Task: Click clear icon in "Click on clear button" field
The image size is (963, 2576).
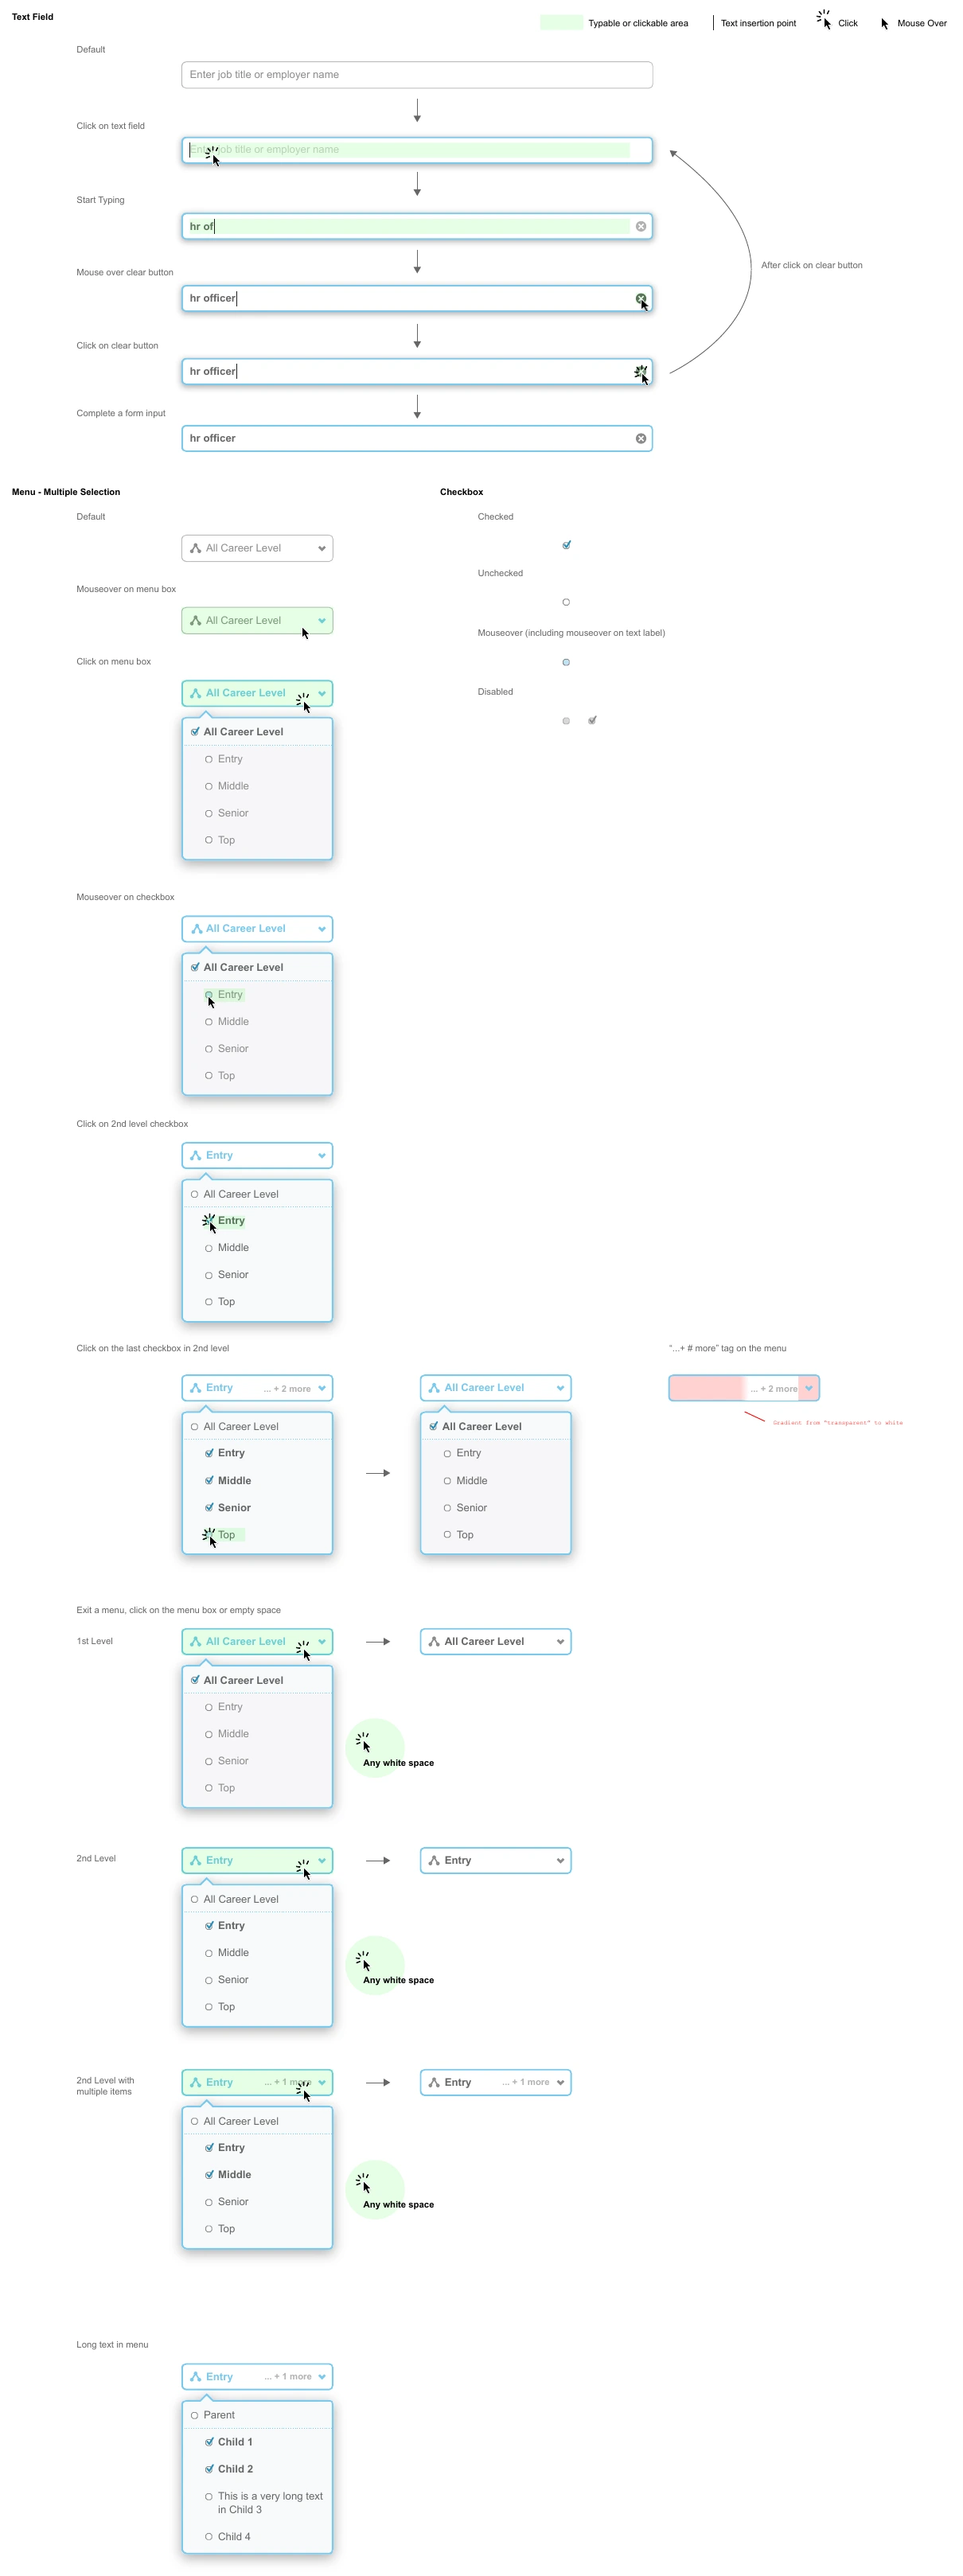Action: (x=641, y=371)
